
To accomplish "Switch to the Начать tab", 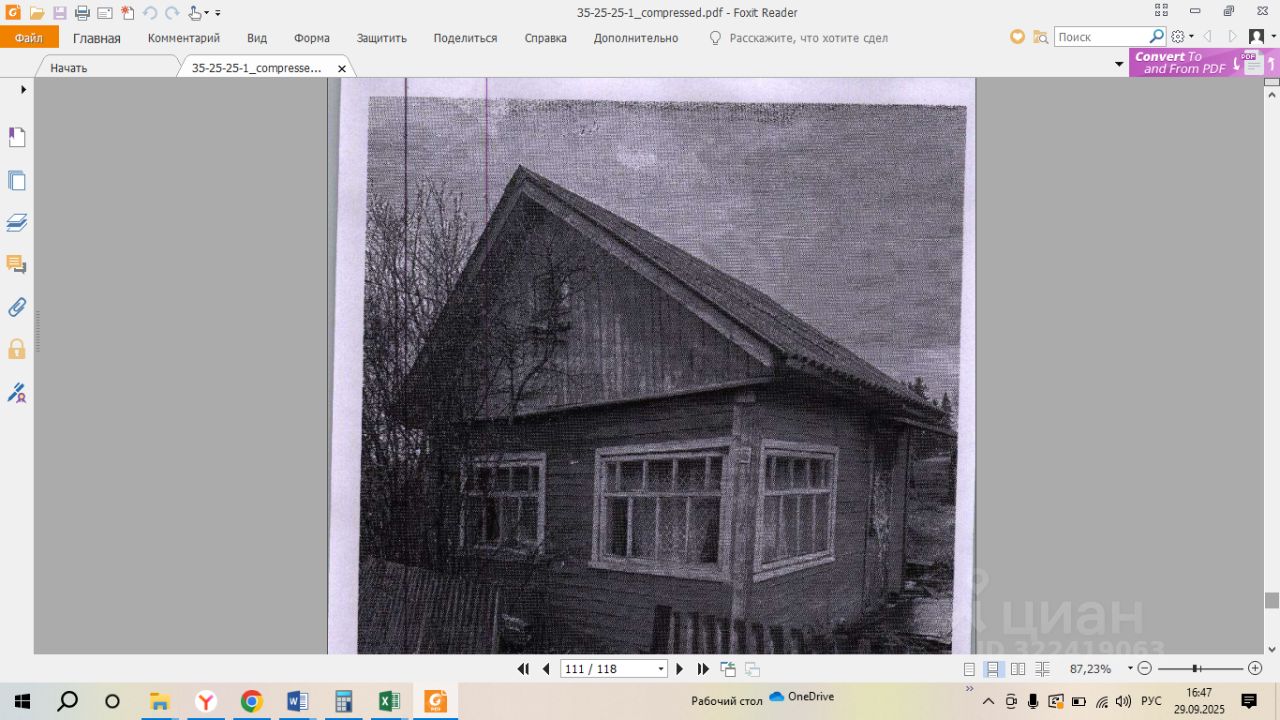I will 69,68.
